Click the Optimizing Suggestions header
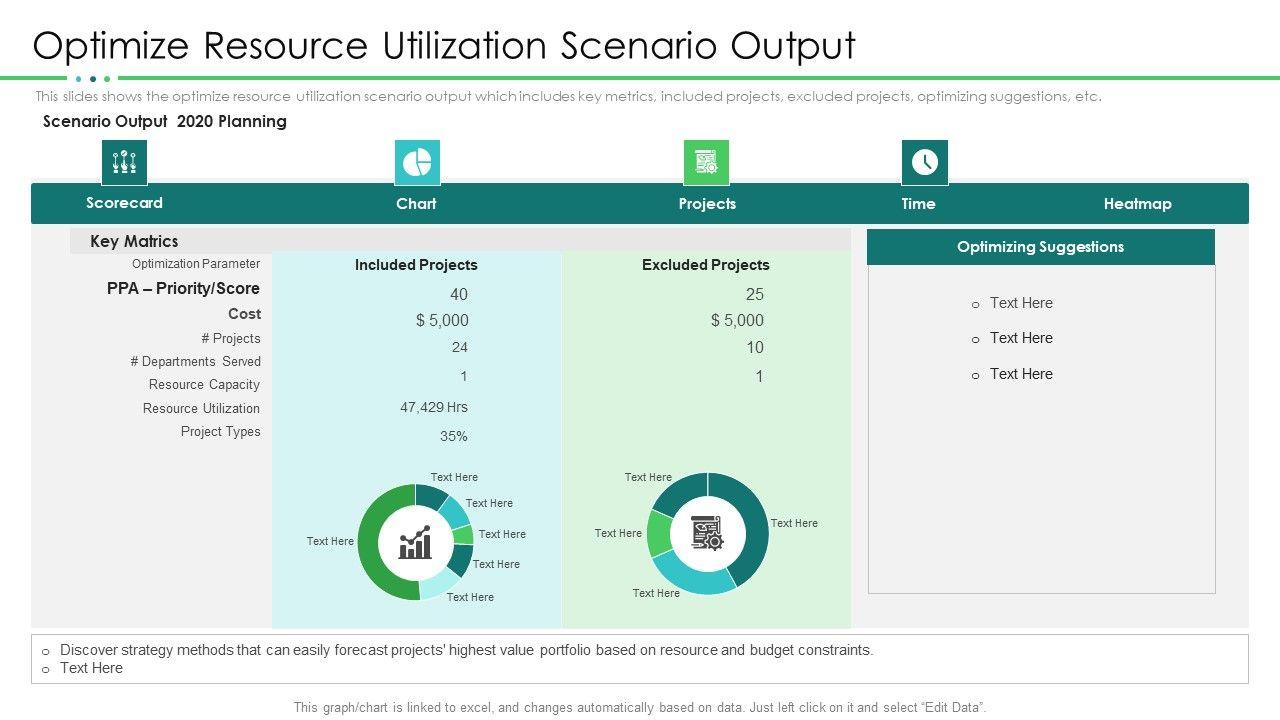 coord(1040,247)
